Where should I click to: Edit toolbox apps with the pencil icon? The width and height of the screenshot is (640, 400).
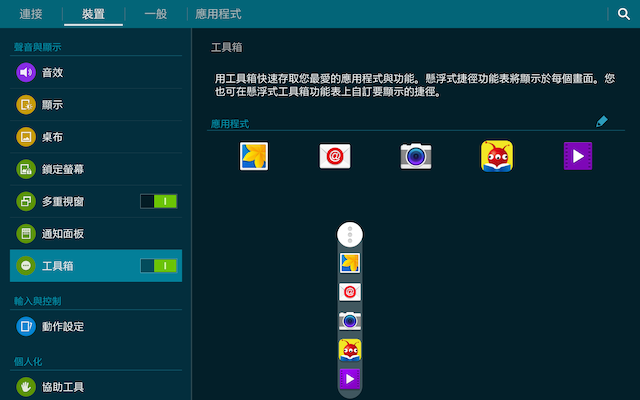point(602,121)
